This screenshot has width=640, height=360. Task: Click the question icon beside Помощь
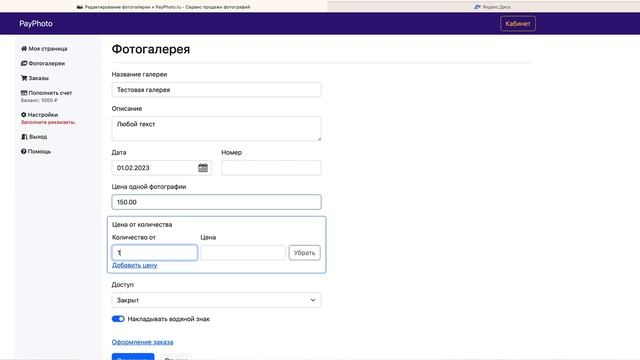pos(23,151)
